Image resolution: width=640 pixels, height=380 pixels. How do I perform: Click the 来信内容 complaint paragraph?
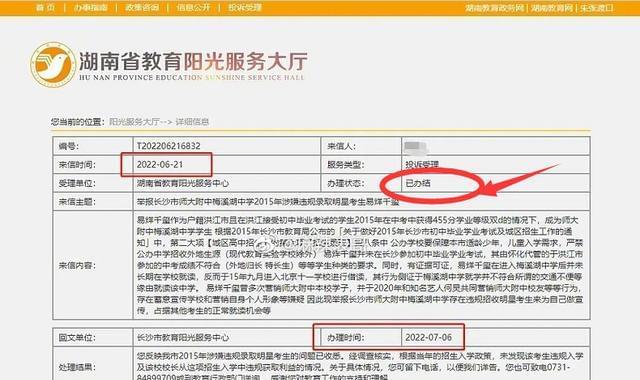click(x=360, y=265)
